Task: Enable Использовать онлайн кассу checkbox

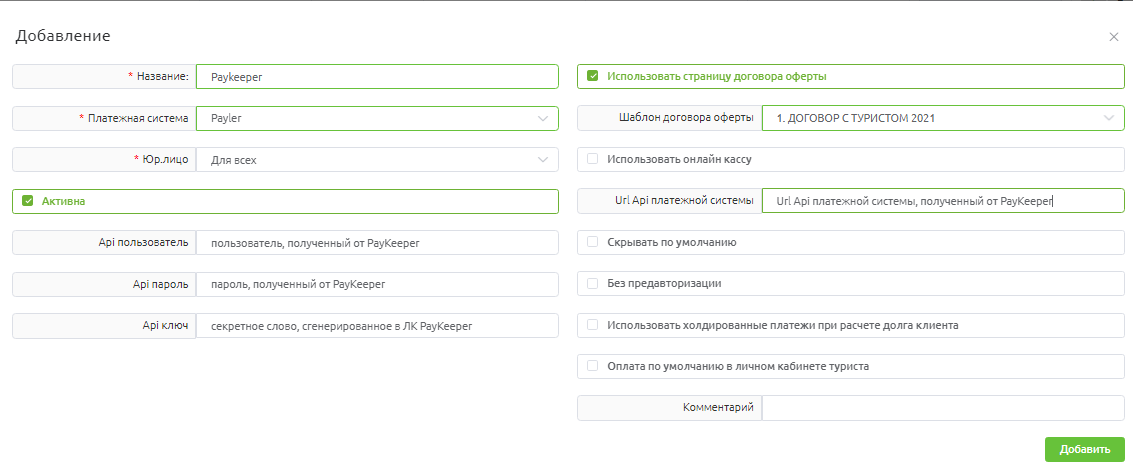Action: pyautogui.click(x=593, y=159)
